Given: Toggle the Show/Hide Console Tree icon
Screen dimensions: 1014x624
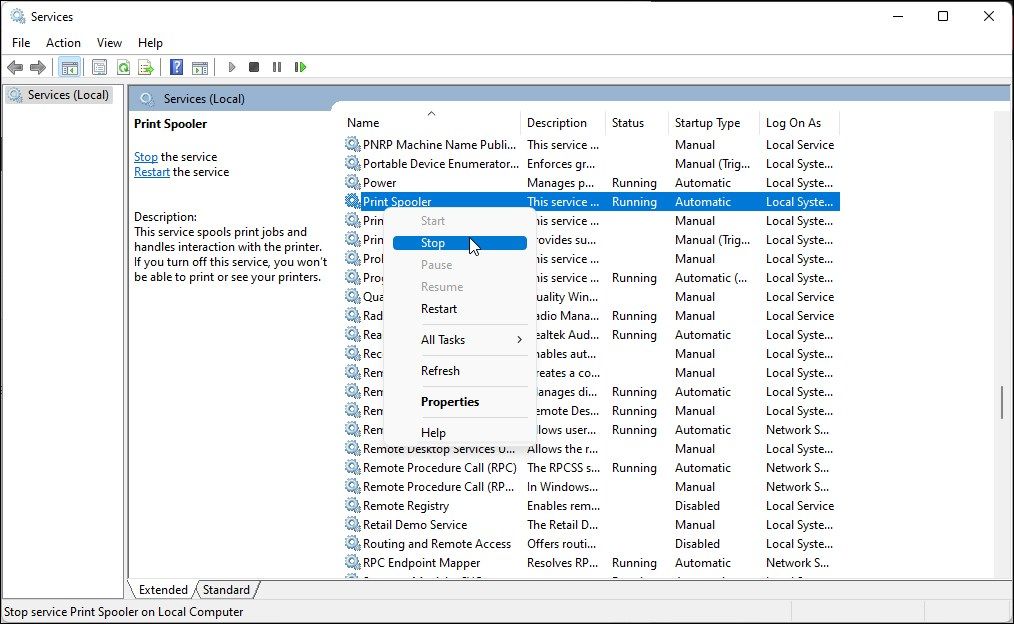Looking at the screenshot, I should pos(68,67).
